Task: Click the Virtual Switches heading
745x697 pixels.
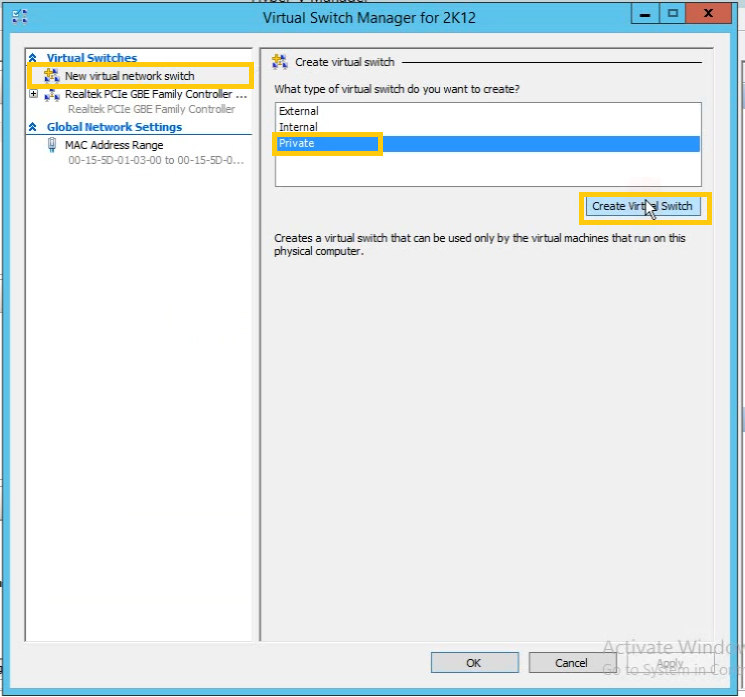Action: pyautogui.click(x=92, y=58)
